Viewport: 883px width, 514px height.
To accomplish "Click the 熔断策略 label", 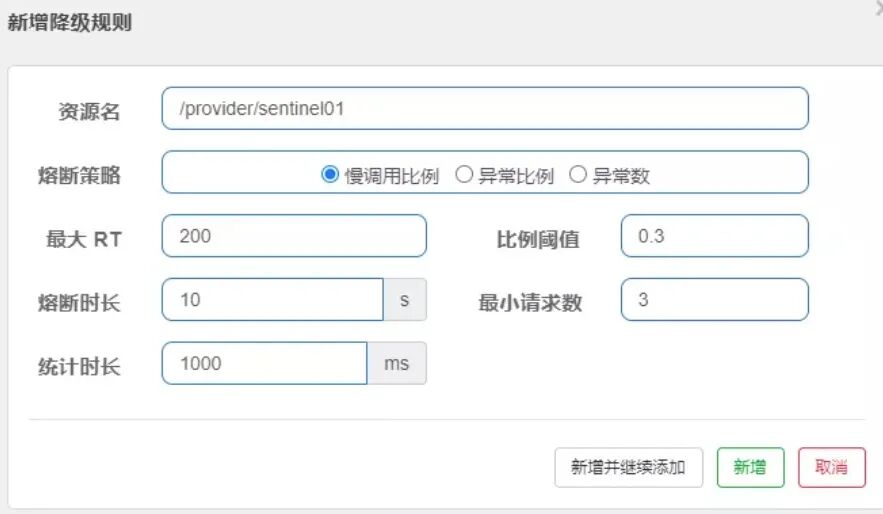I will (79, 175).
